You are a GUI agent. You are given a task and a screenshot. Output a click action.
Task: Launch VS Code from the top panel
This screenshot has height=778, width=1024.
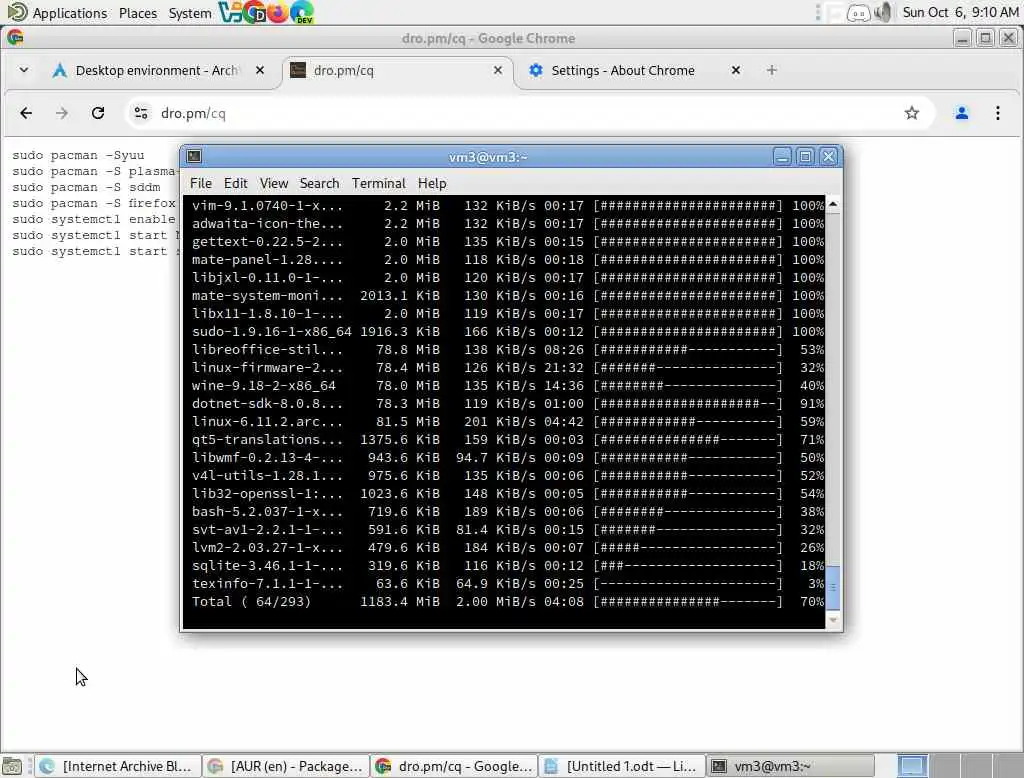click(229, 12)
